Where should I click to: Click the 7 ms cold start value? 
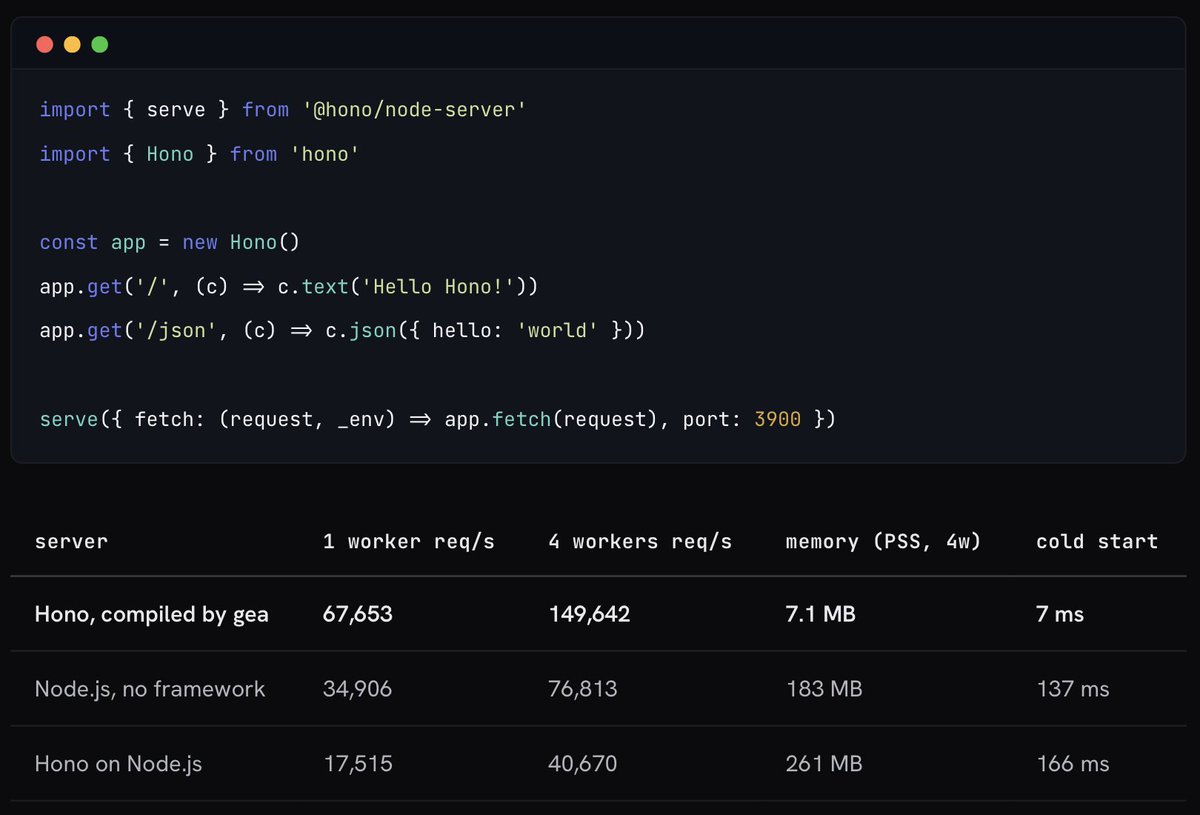pos(1060,615)
